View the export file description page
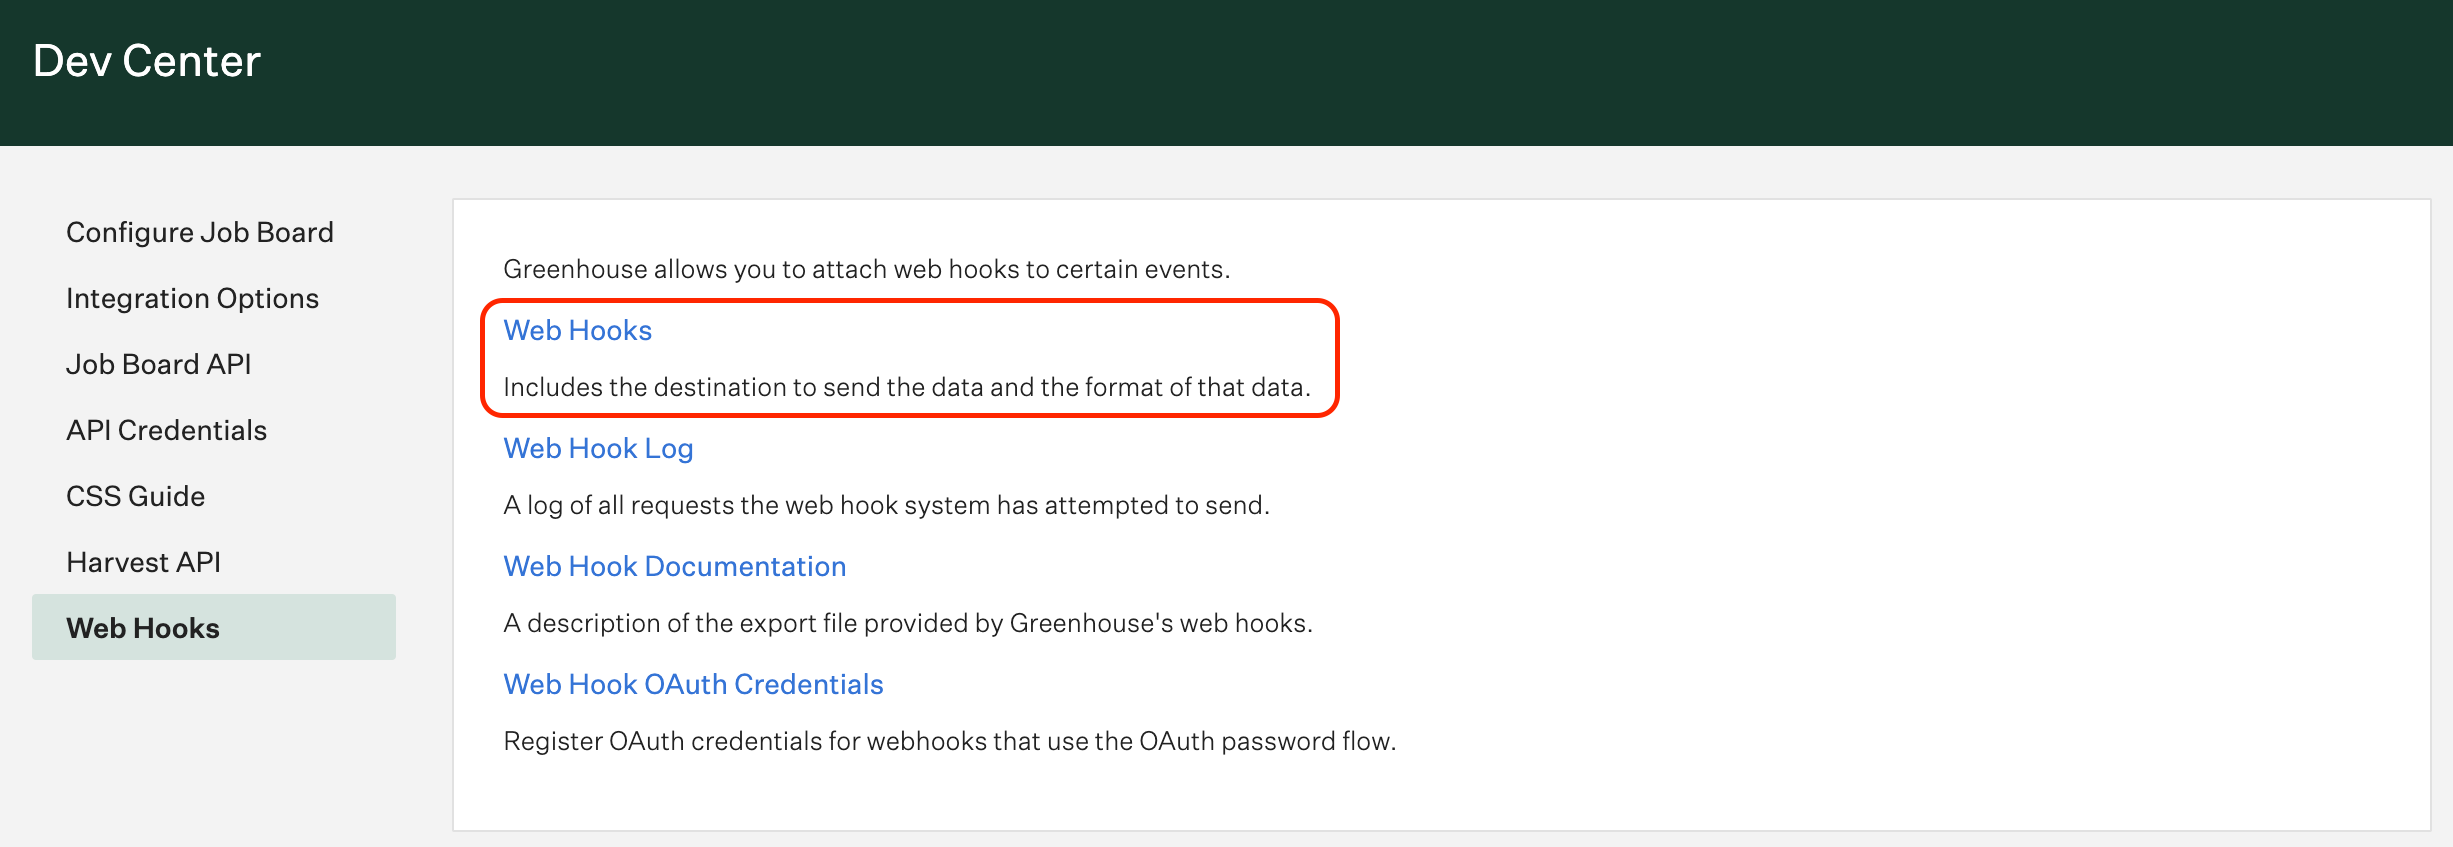Viewport: 2453px width, 847px height. coord(674,566)
